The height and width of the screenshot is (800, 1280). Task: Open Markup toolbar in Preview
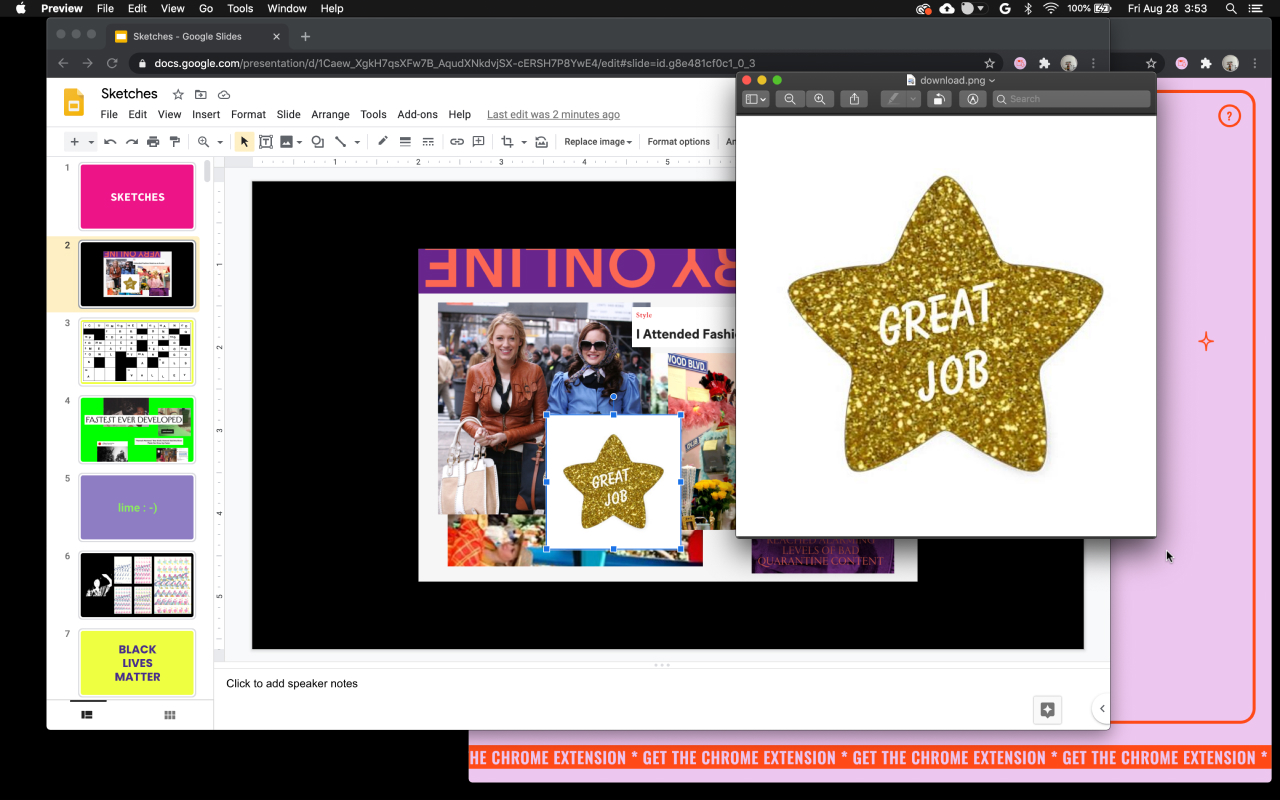[972, 99]
